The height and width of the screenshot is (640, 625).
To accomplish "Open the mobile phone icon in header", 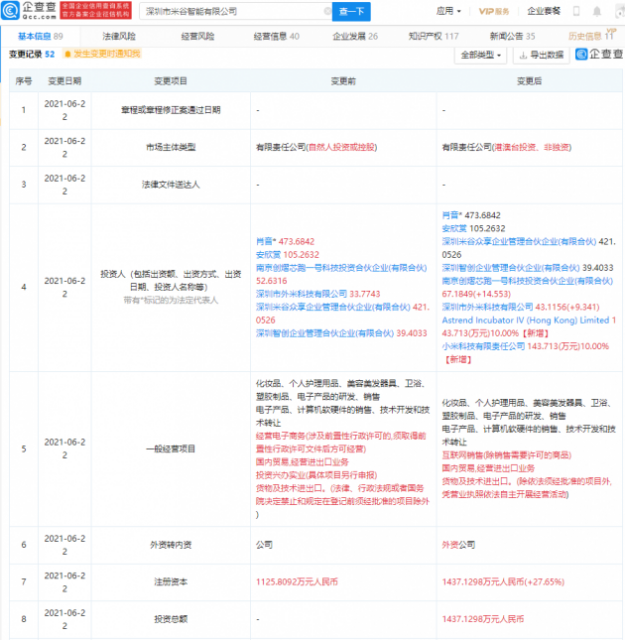I will pyautogui.click(x=576, y=11).
